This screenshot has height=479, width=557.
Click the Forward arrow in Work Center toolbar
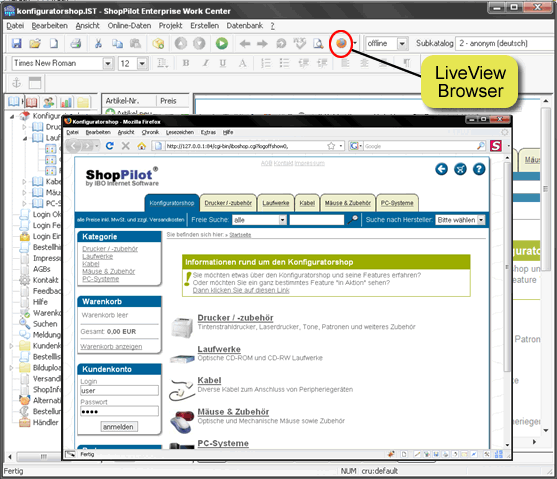[x=262, y=44]
